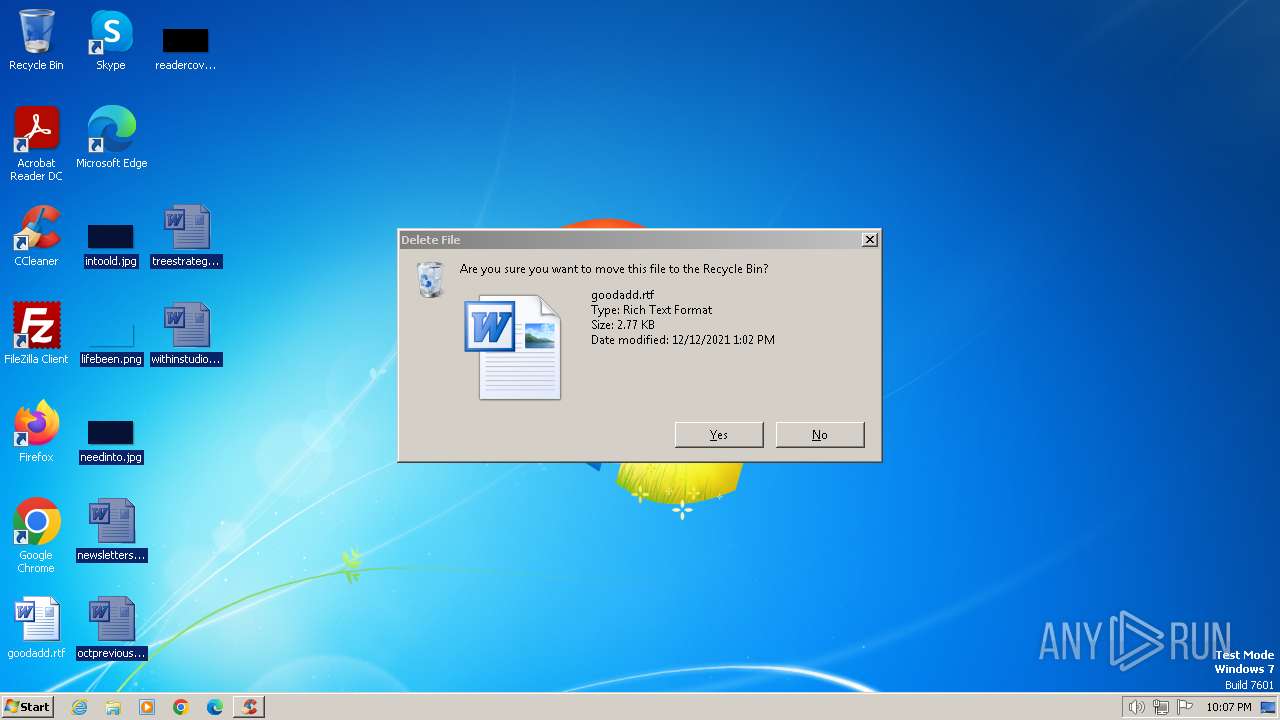The height and width of the screenshot is (720, 1280).
Task: Click the network status tray icon
Action: tap(1161, 707)
